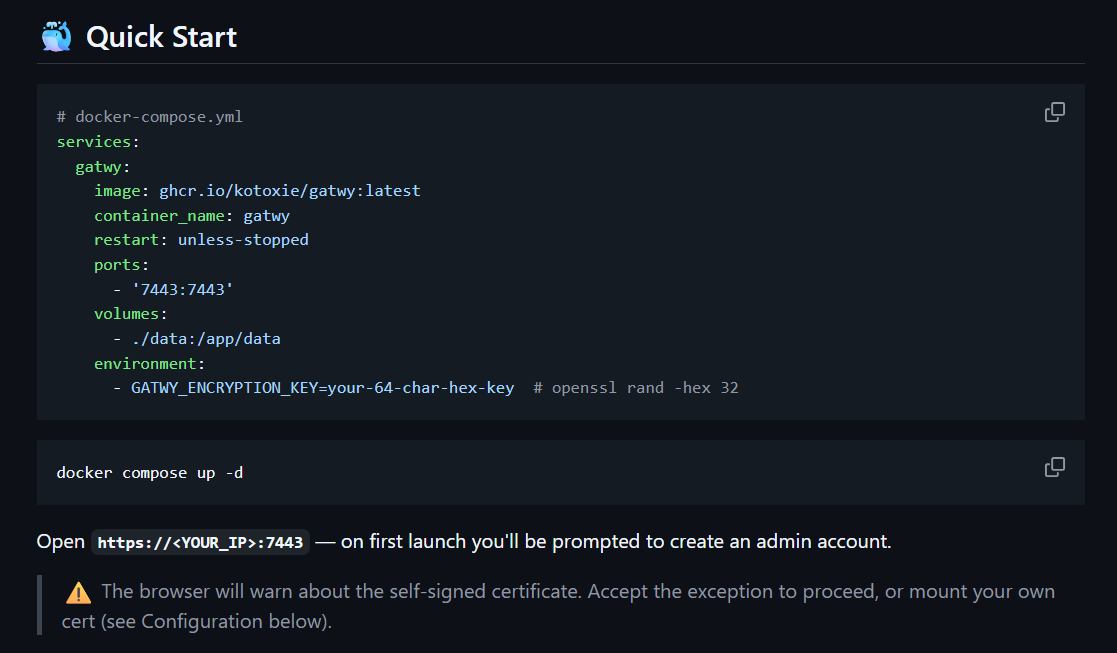Viewport: 1117px width, 653px height.
Task: Select the GATWY_ENCRYPTION_KEY environment variable line
Action: coord(322,387)
